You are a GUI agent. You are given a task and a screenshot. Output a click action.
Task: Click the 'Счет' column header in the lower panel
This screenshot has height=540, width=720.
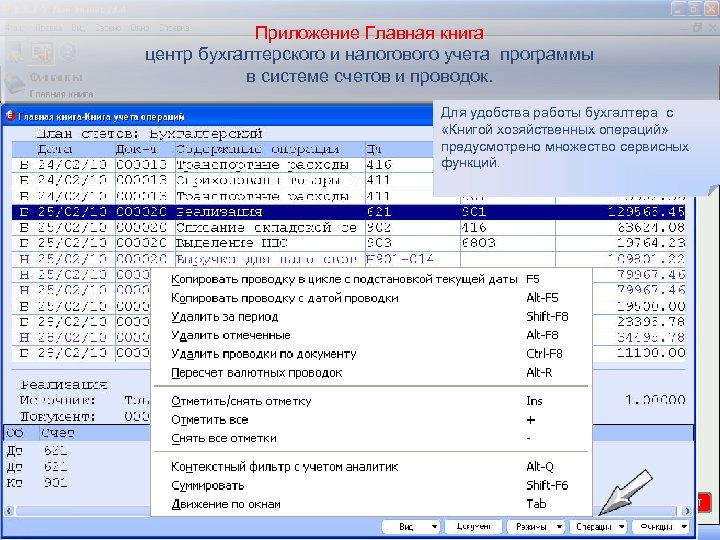click(57, 433)
